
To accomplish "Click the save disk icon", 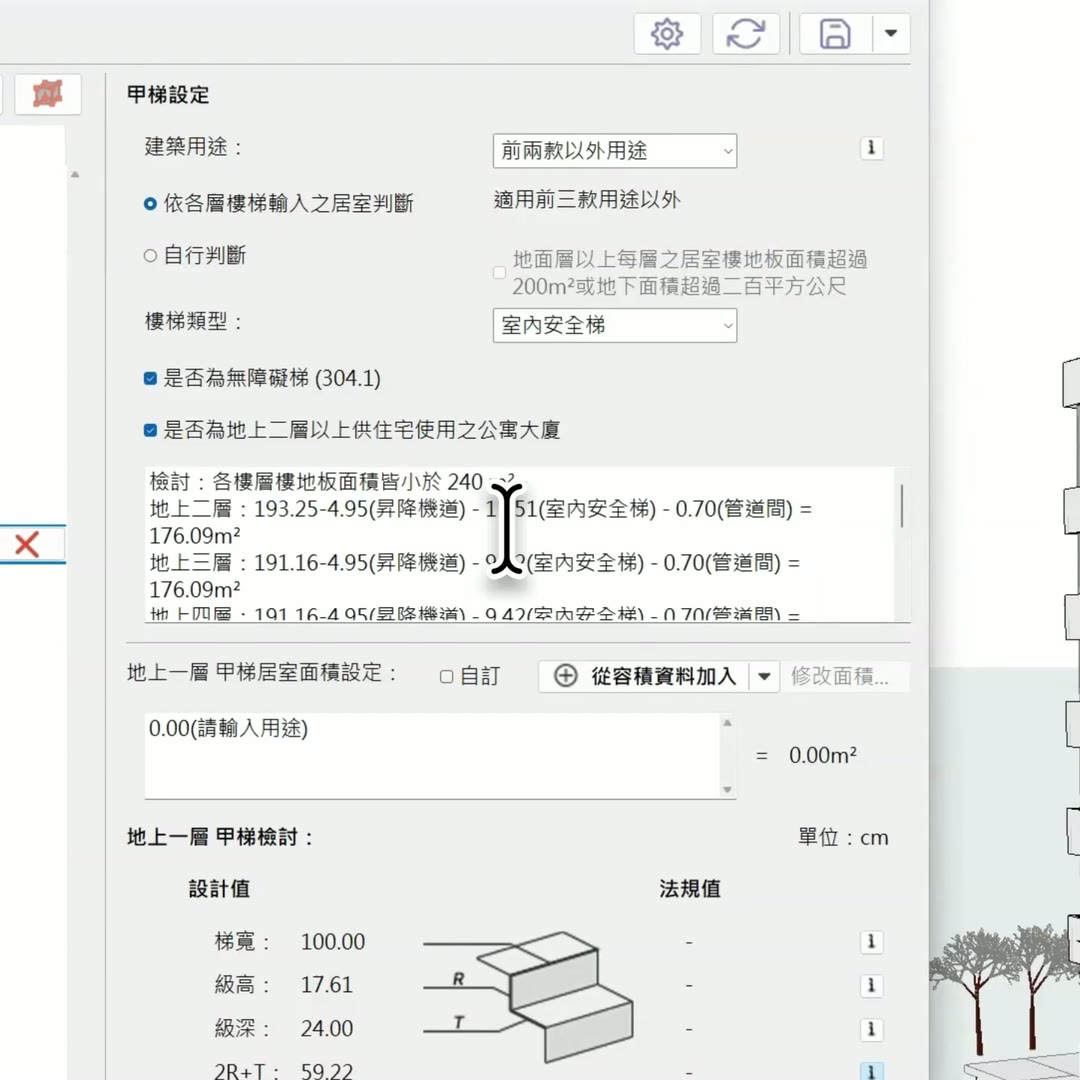I will click(835, 34).
